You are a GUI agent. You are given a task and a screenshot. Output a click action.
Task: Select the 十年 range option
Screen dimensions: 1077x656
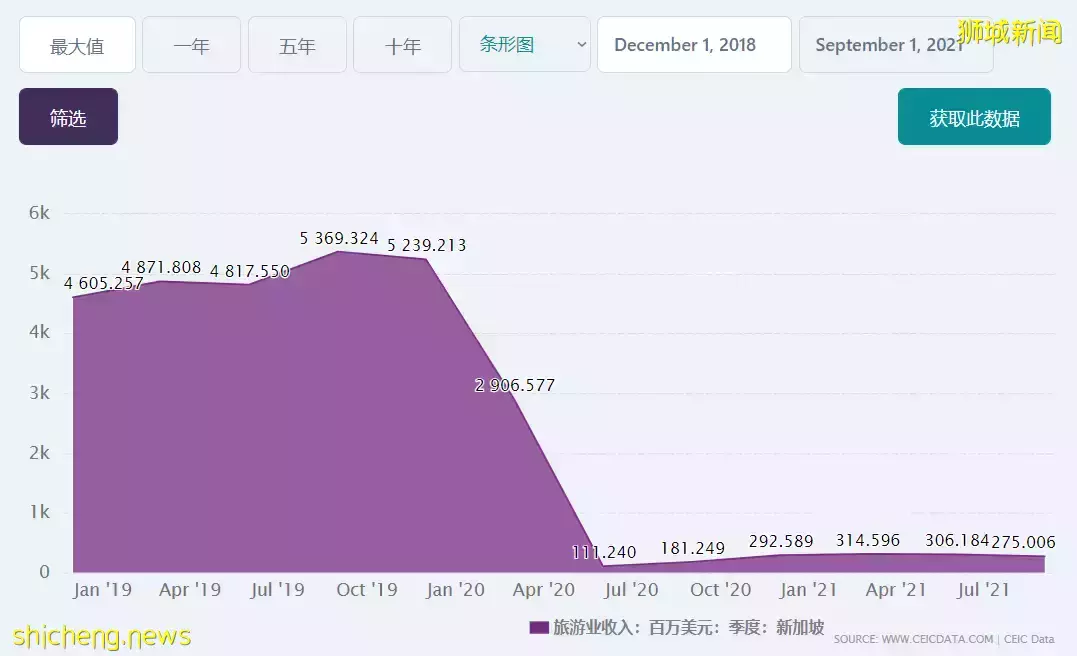tap(402, 45)
